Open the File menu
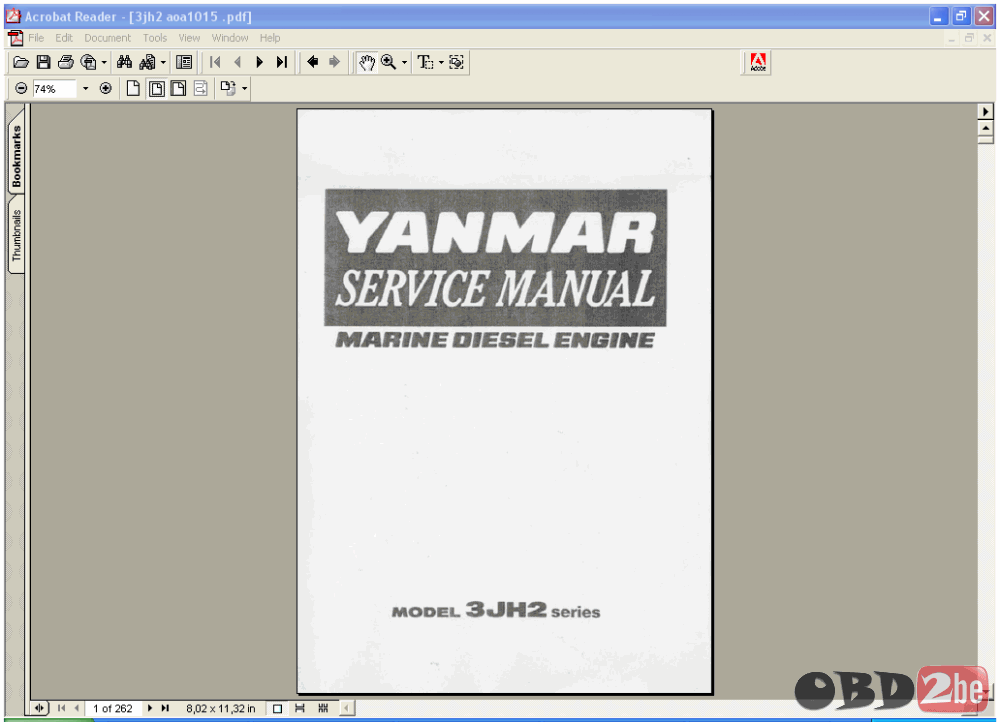 [x=36, y=38]
